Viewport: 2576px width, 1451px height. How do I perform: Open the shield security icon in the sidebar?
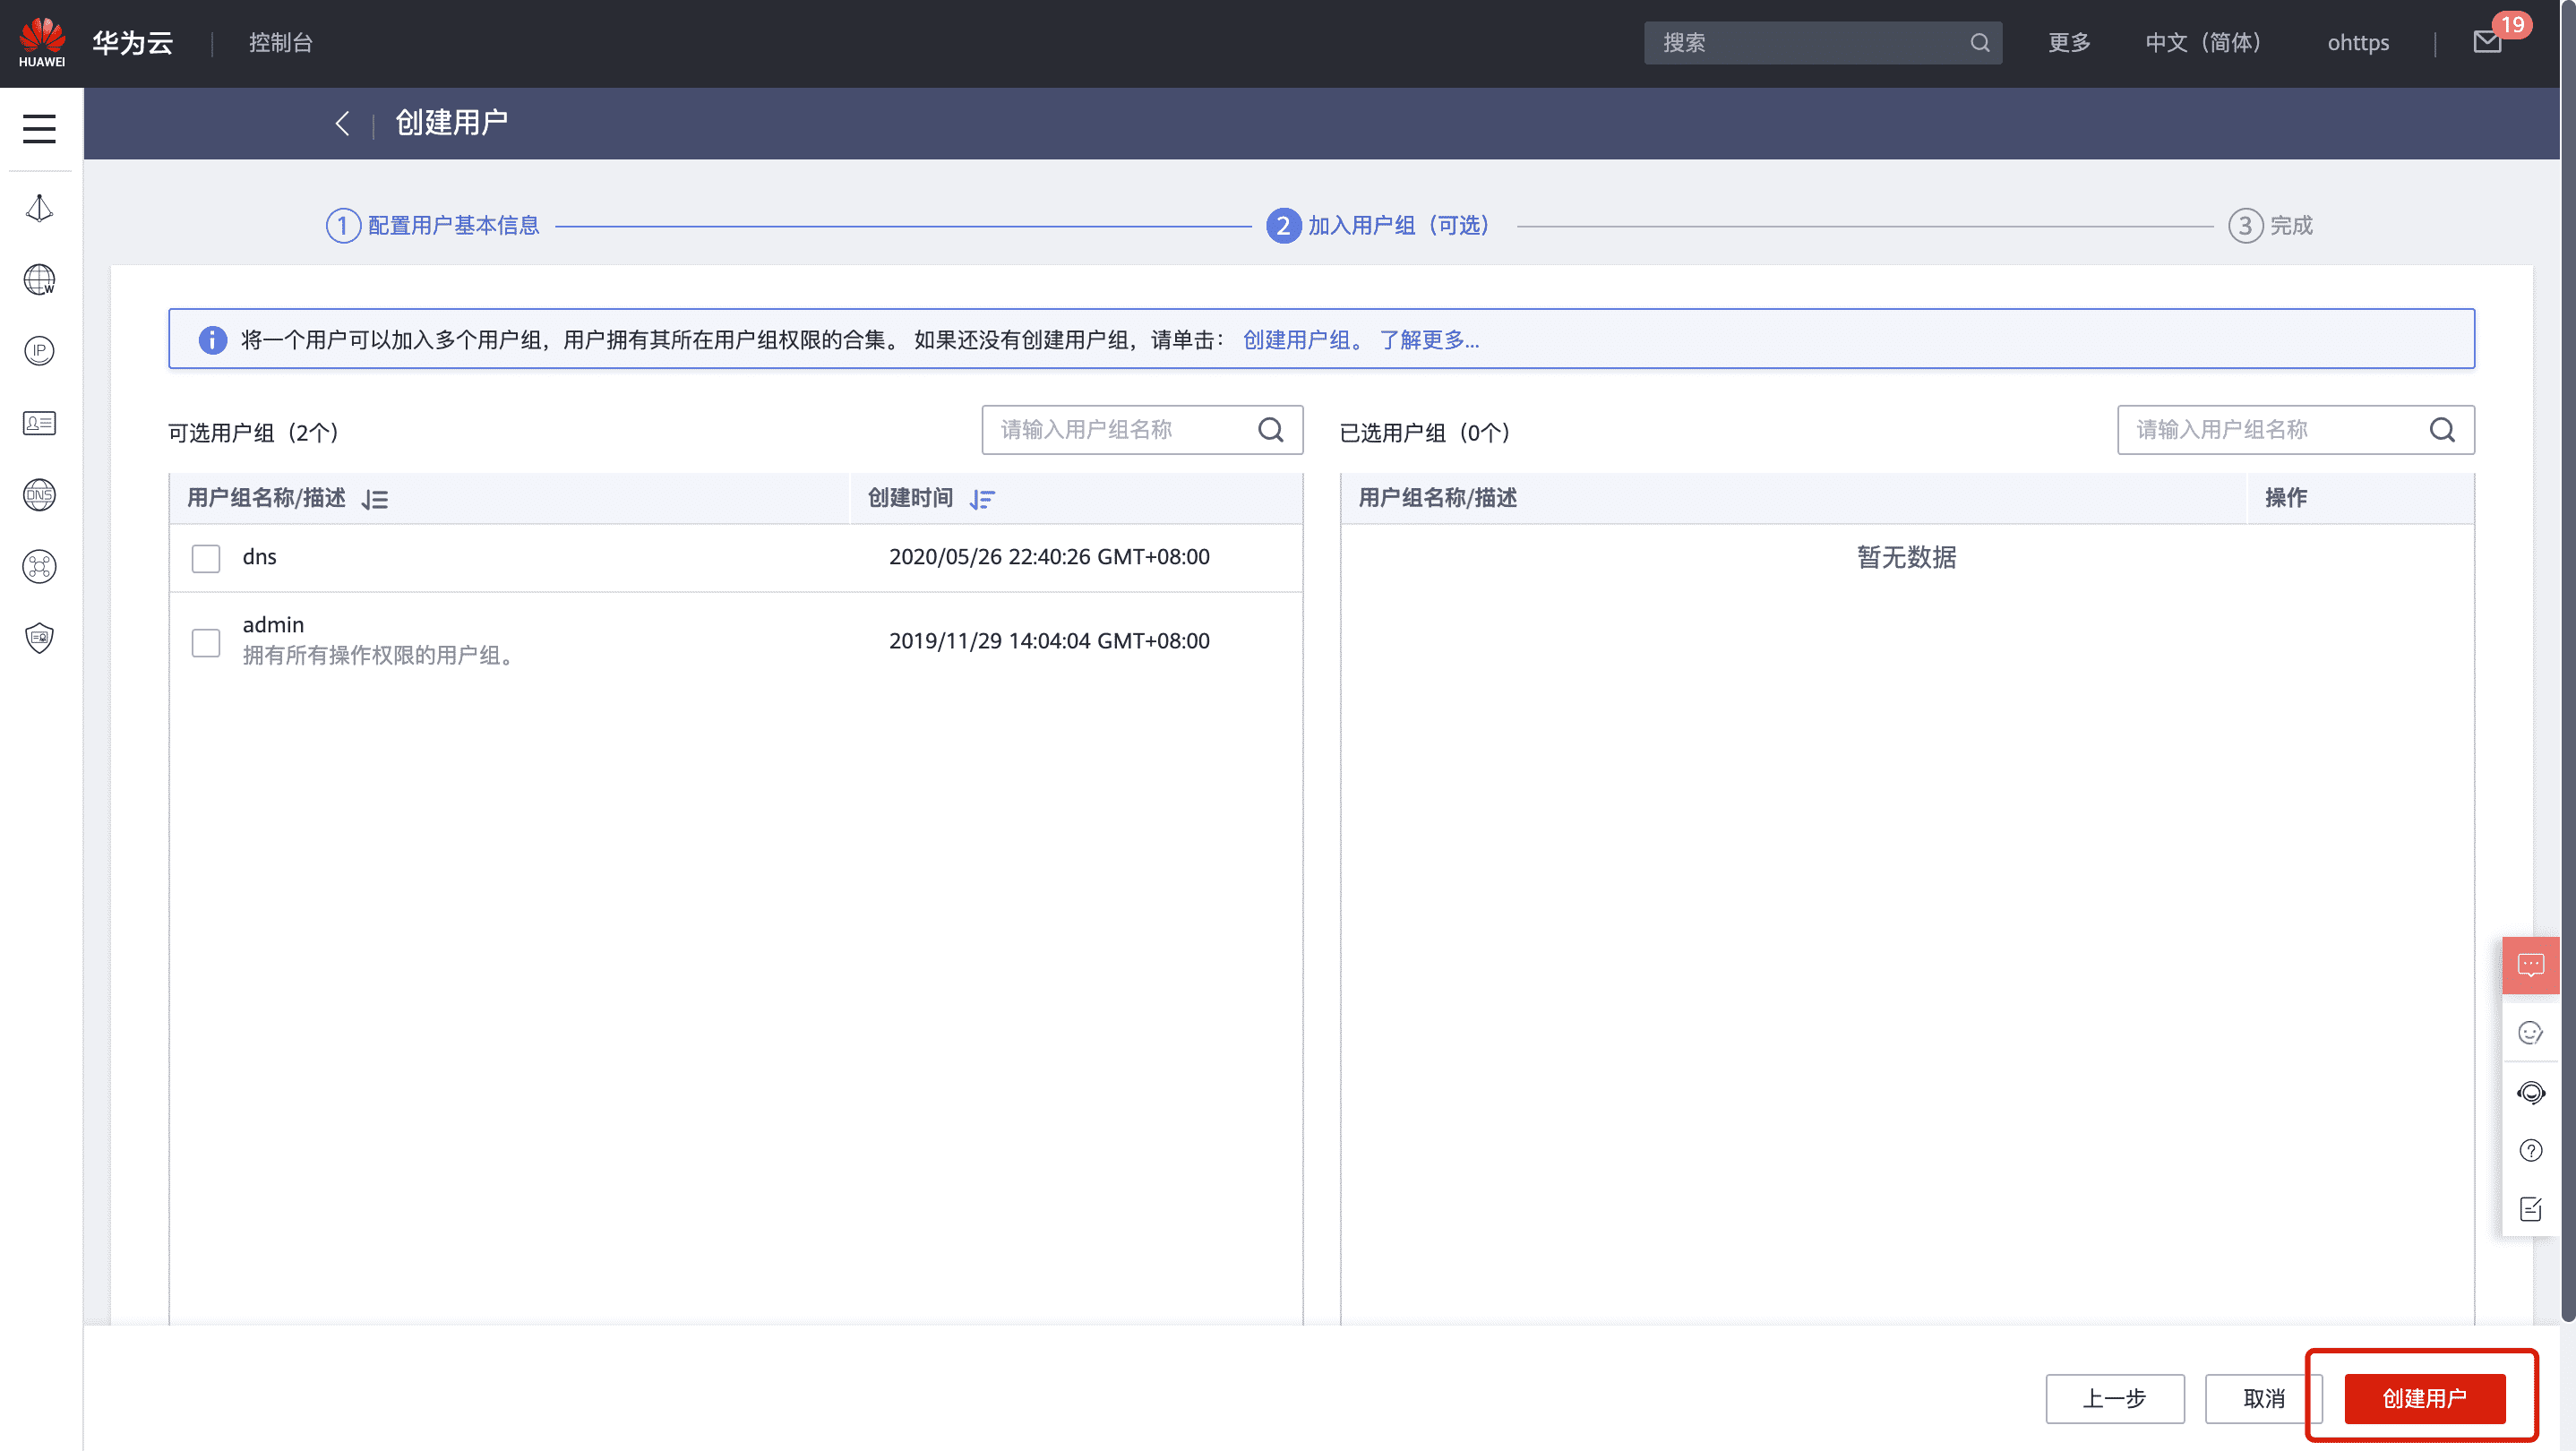click(x=39, y=638)
